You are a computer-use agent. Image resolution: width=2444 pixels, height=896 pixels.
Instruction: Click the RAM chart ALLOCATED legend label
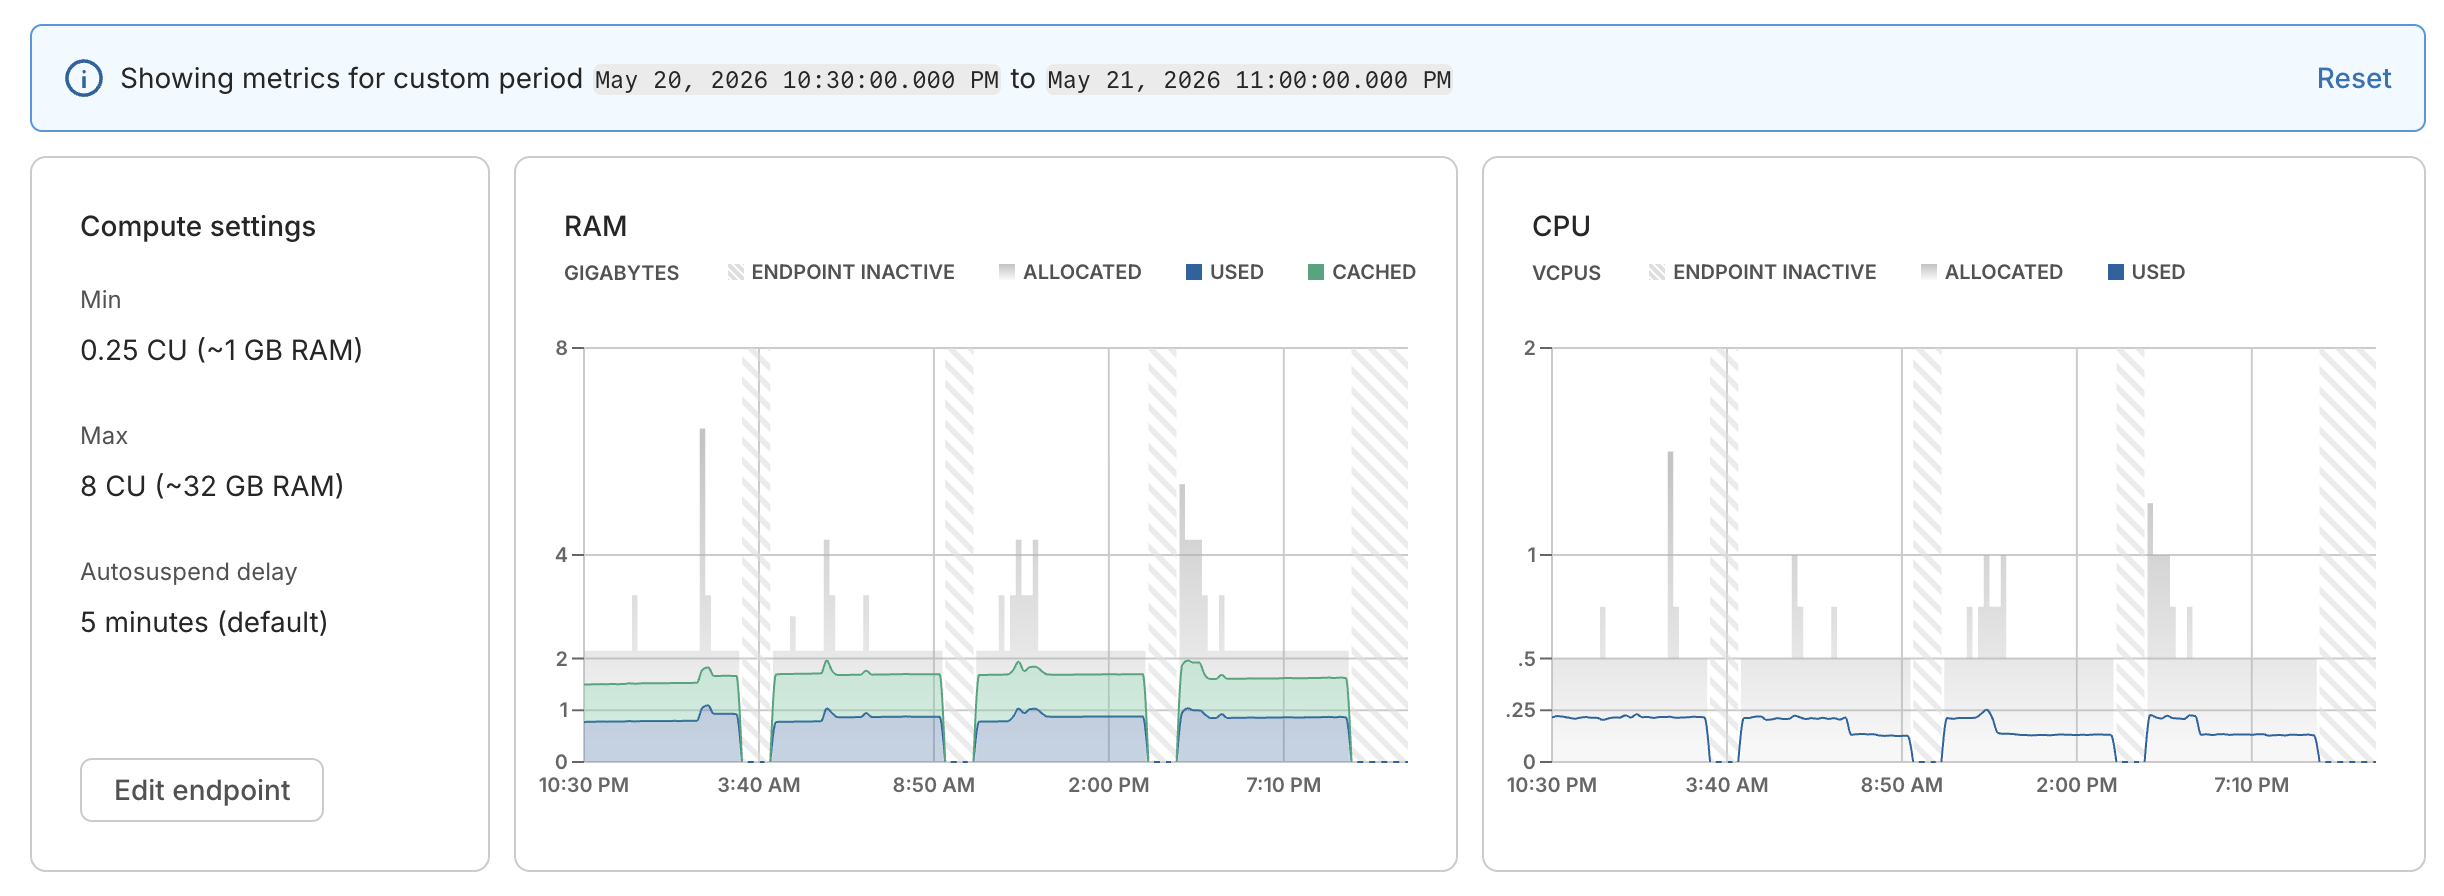point(1082,272)
